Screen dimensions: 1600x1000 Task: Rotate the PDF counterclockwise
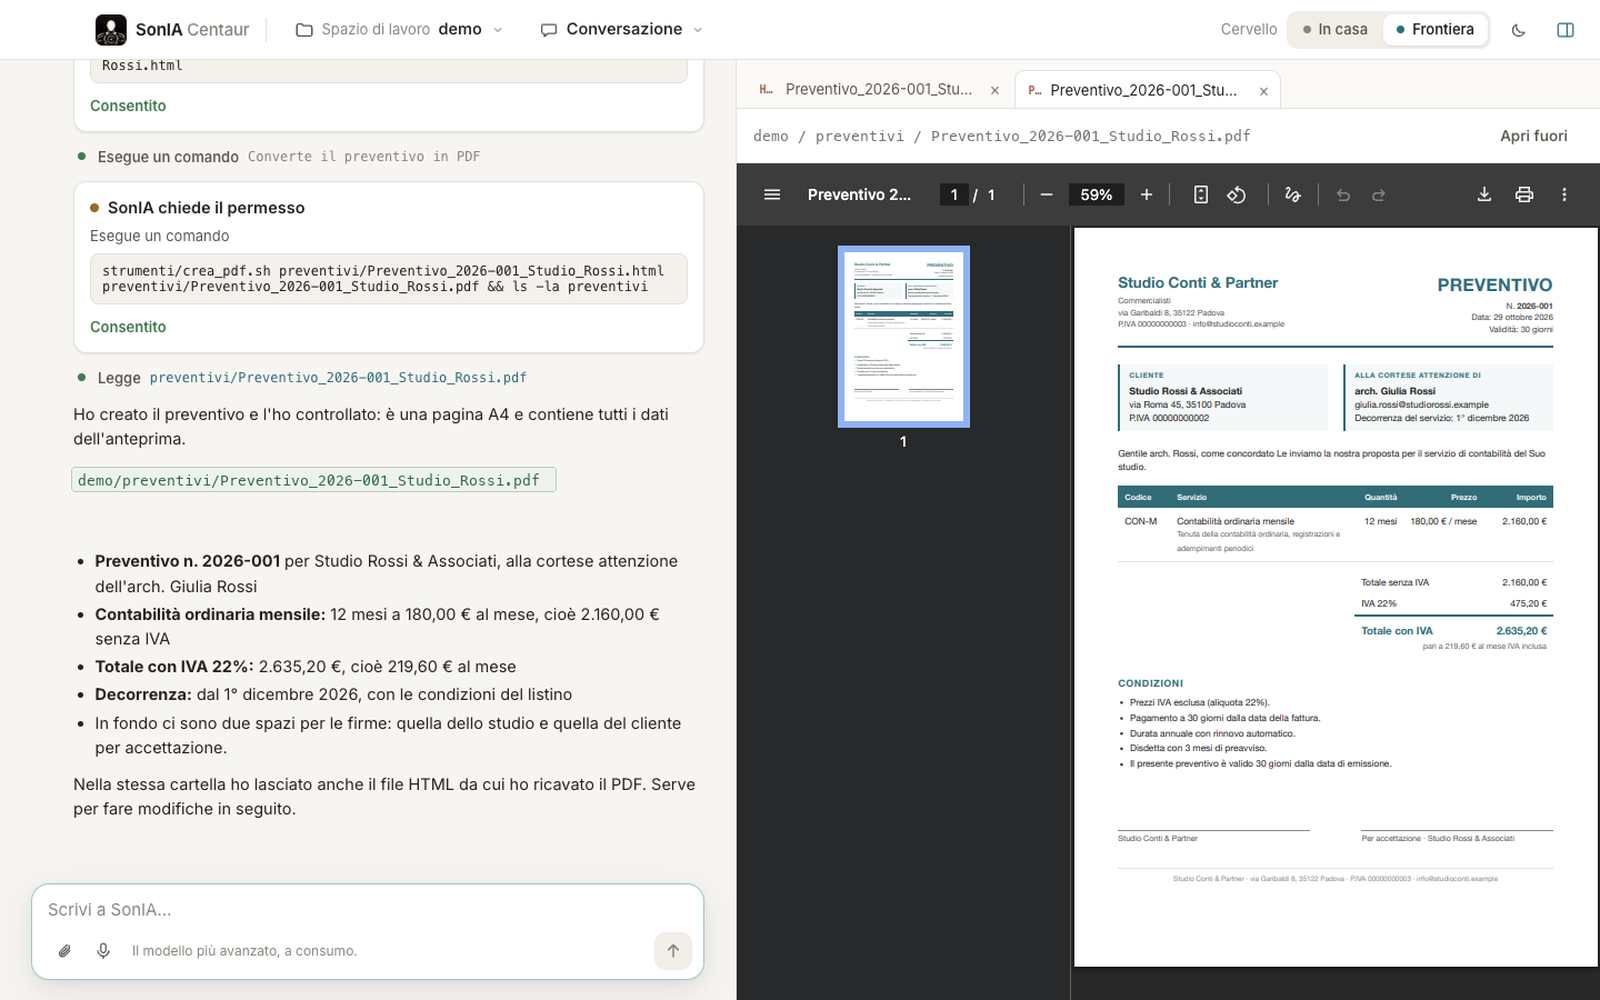(1237, 195)
